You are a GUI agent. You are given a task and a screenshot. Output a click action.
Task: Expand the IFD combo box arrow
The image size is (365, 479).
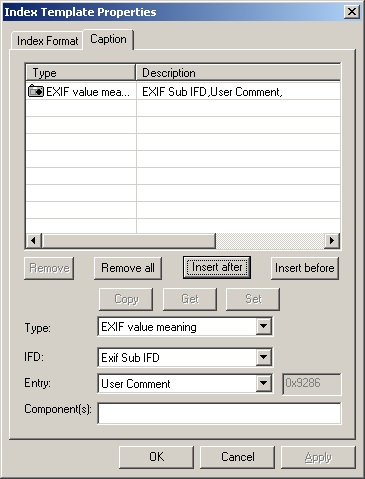click(263, 357)
